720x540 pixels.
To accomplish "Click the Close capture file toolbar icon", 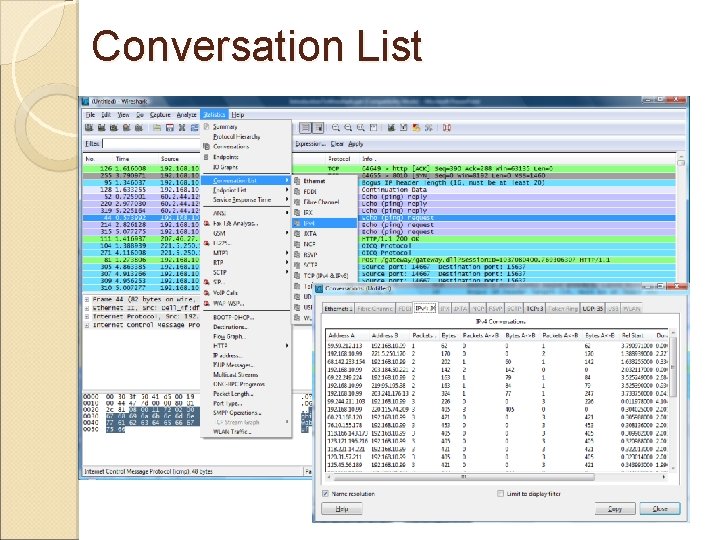I will click(182, 128).
